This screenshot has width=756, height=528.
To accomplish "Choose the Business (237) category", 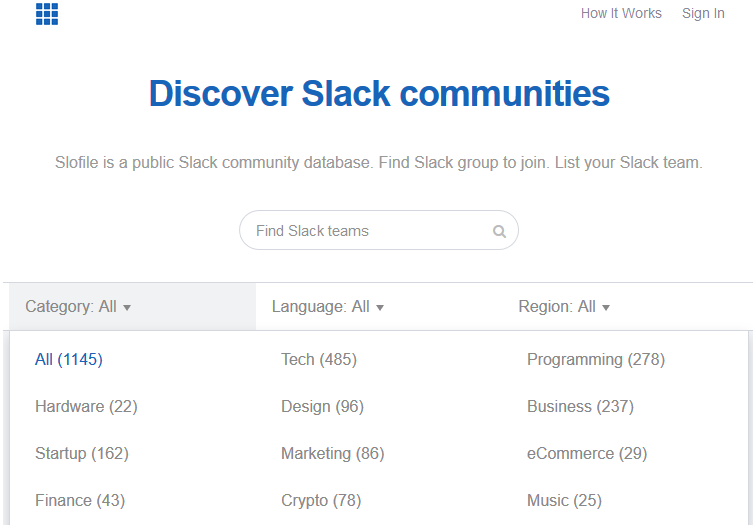I will tap(580, 406).
